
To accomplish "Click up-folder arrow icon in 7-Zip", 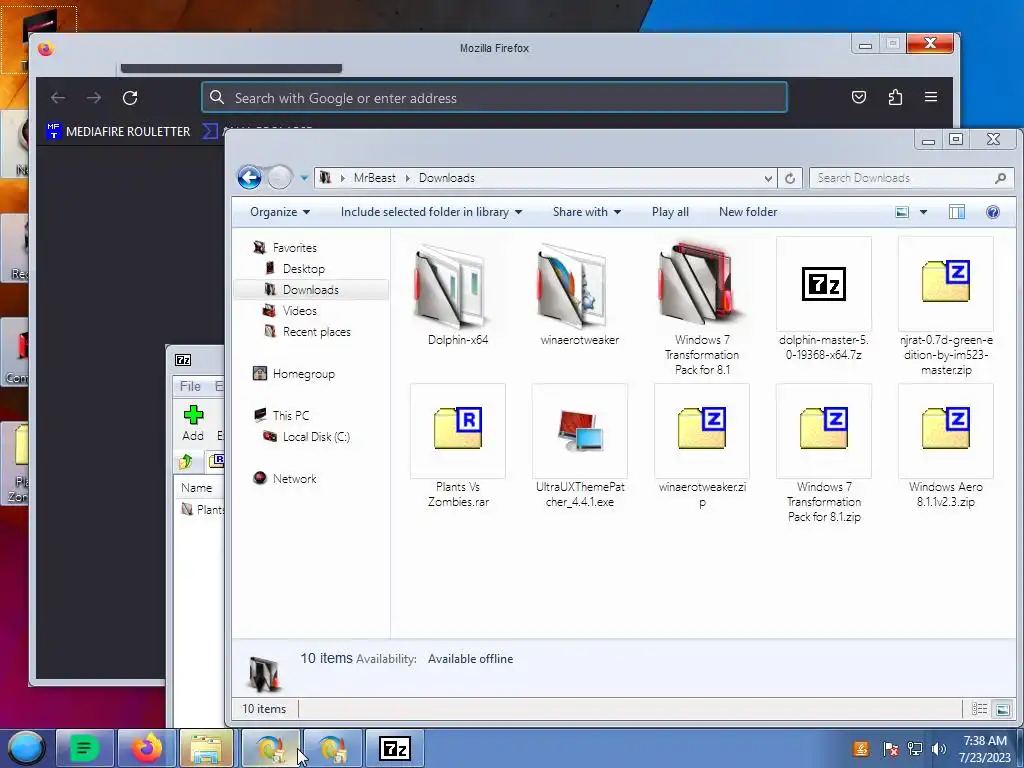I will (x=185, y=461).
